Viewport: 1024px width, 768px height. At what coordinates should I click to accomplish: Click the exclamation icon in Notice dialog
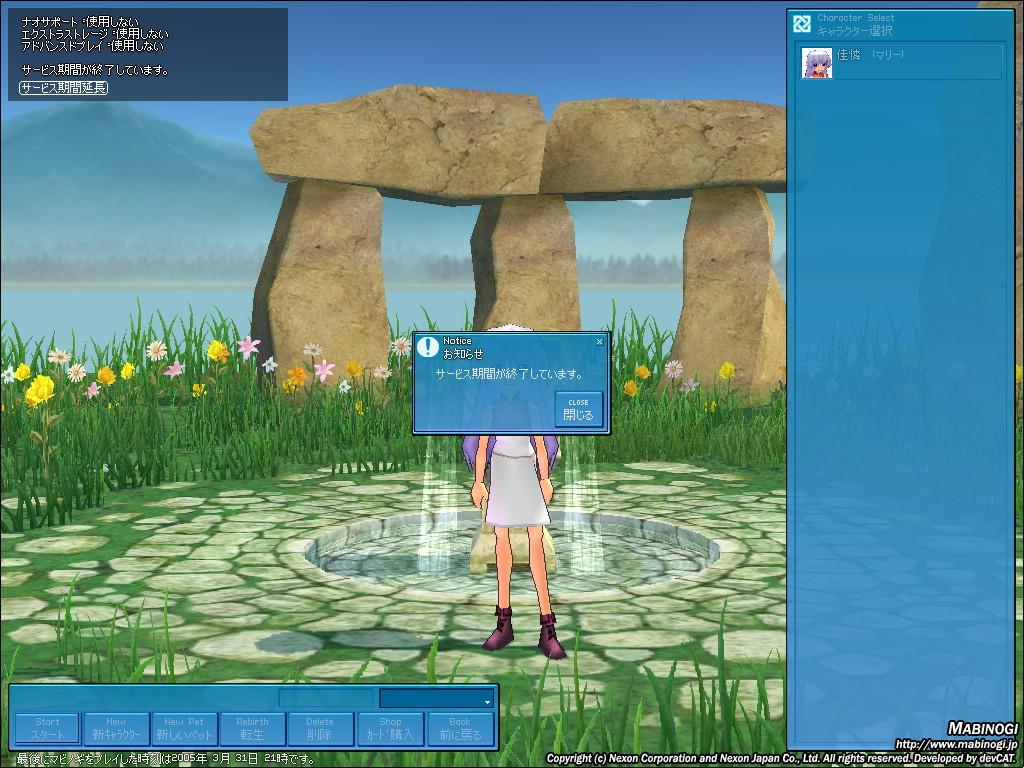click(x=428, y=347)
